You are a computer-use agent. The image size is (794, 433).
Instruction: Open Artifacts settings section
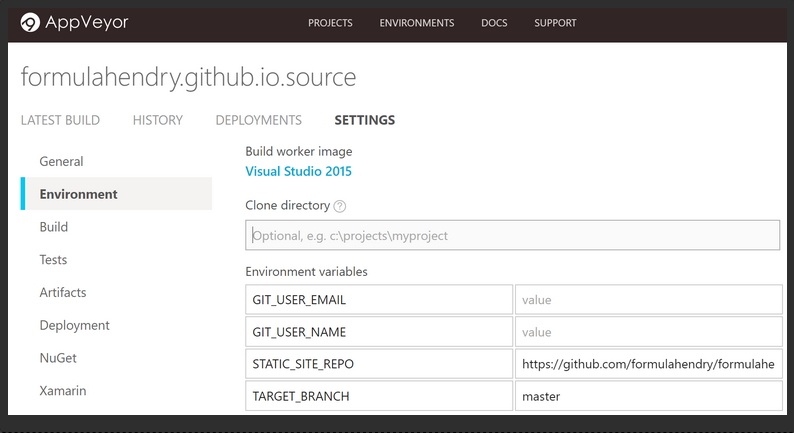click(x=63, y=292)
